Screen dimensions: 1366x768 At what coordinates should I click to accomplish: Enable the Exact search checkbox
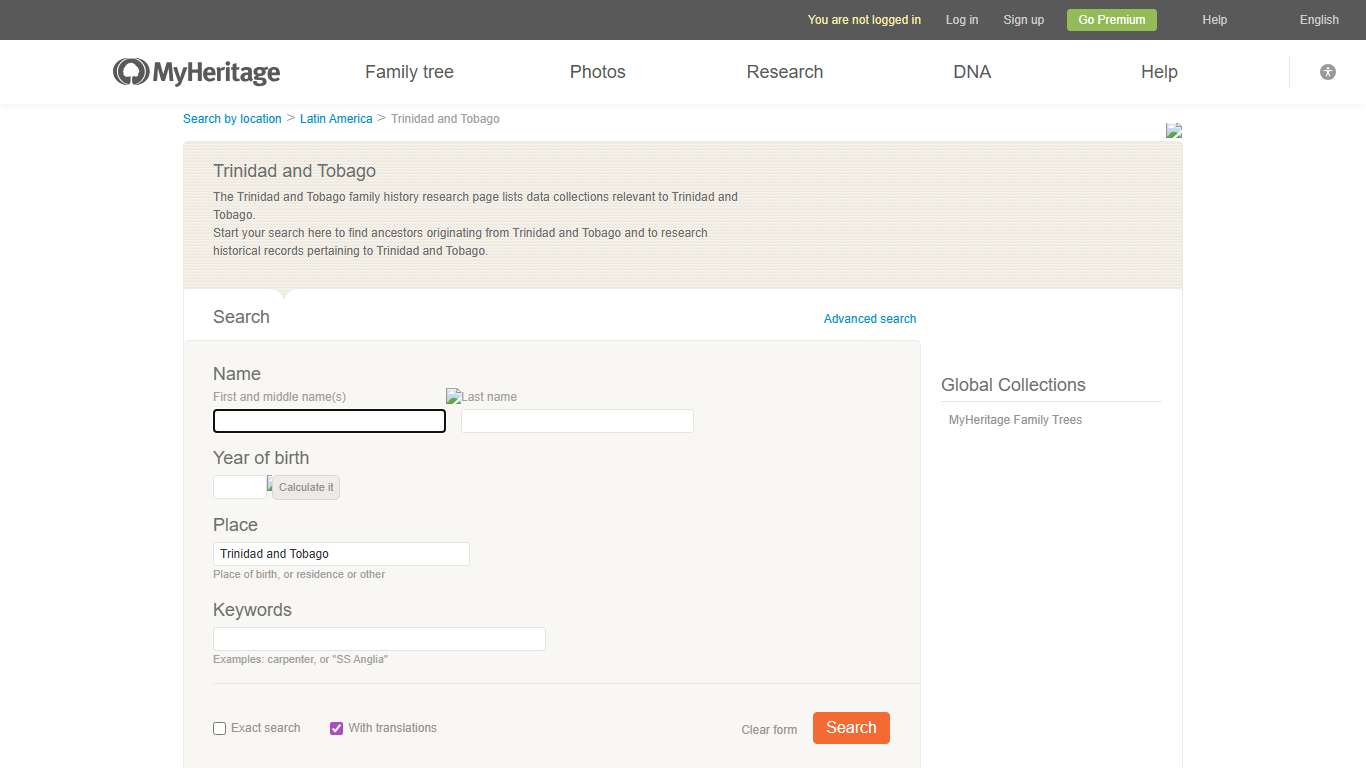tap(219, 728)
